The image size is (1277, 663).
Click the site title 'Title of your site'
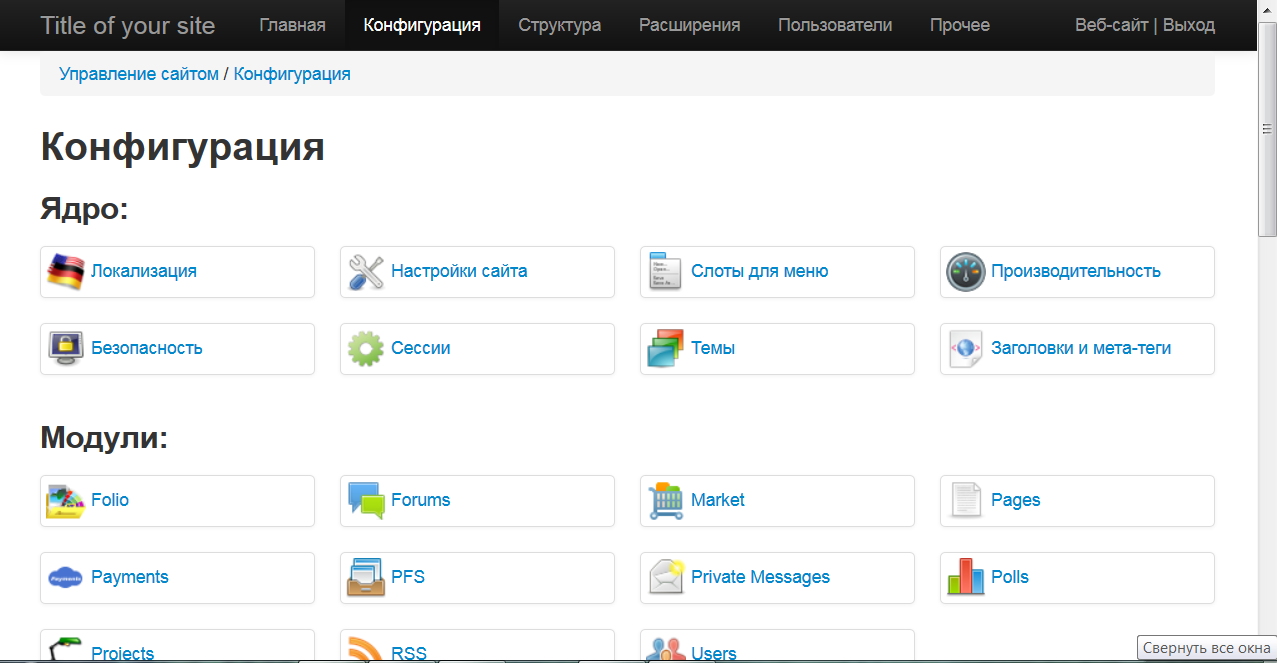[128, 25]
